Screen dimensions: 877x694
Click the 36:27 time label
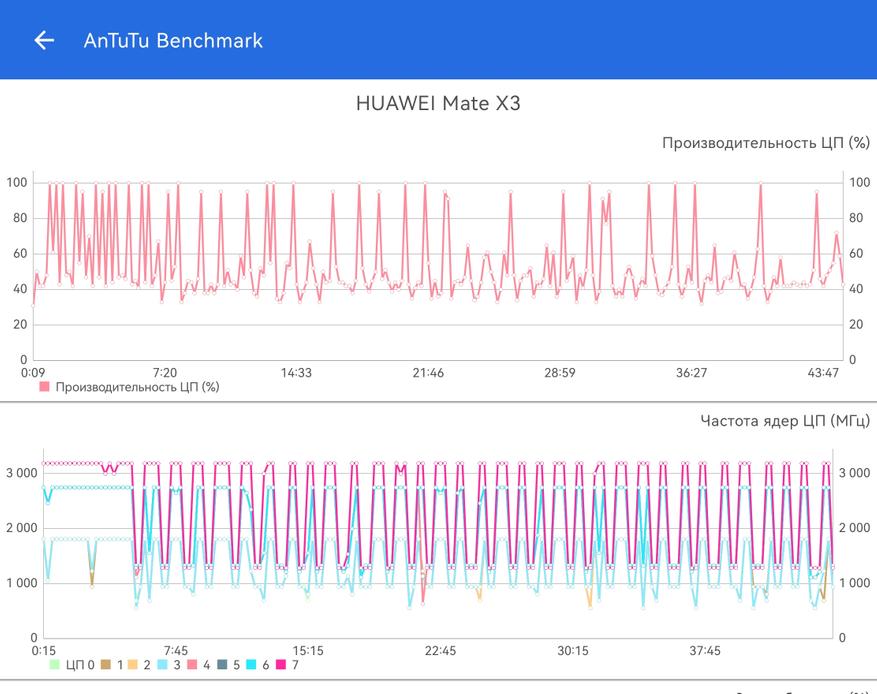(691, 372)
